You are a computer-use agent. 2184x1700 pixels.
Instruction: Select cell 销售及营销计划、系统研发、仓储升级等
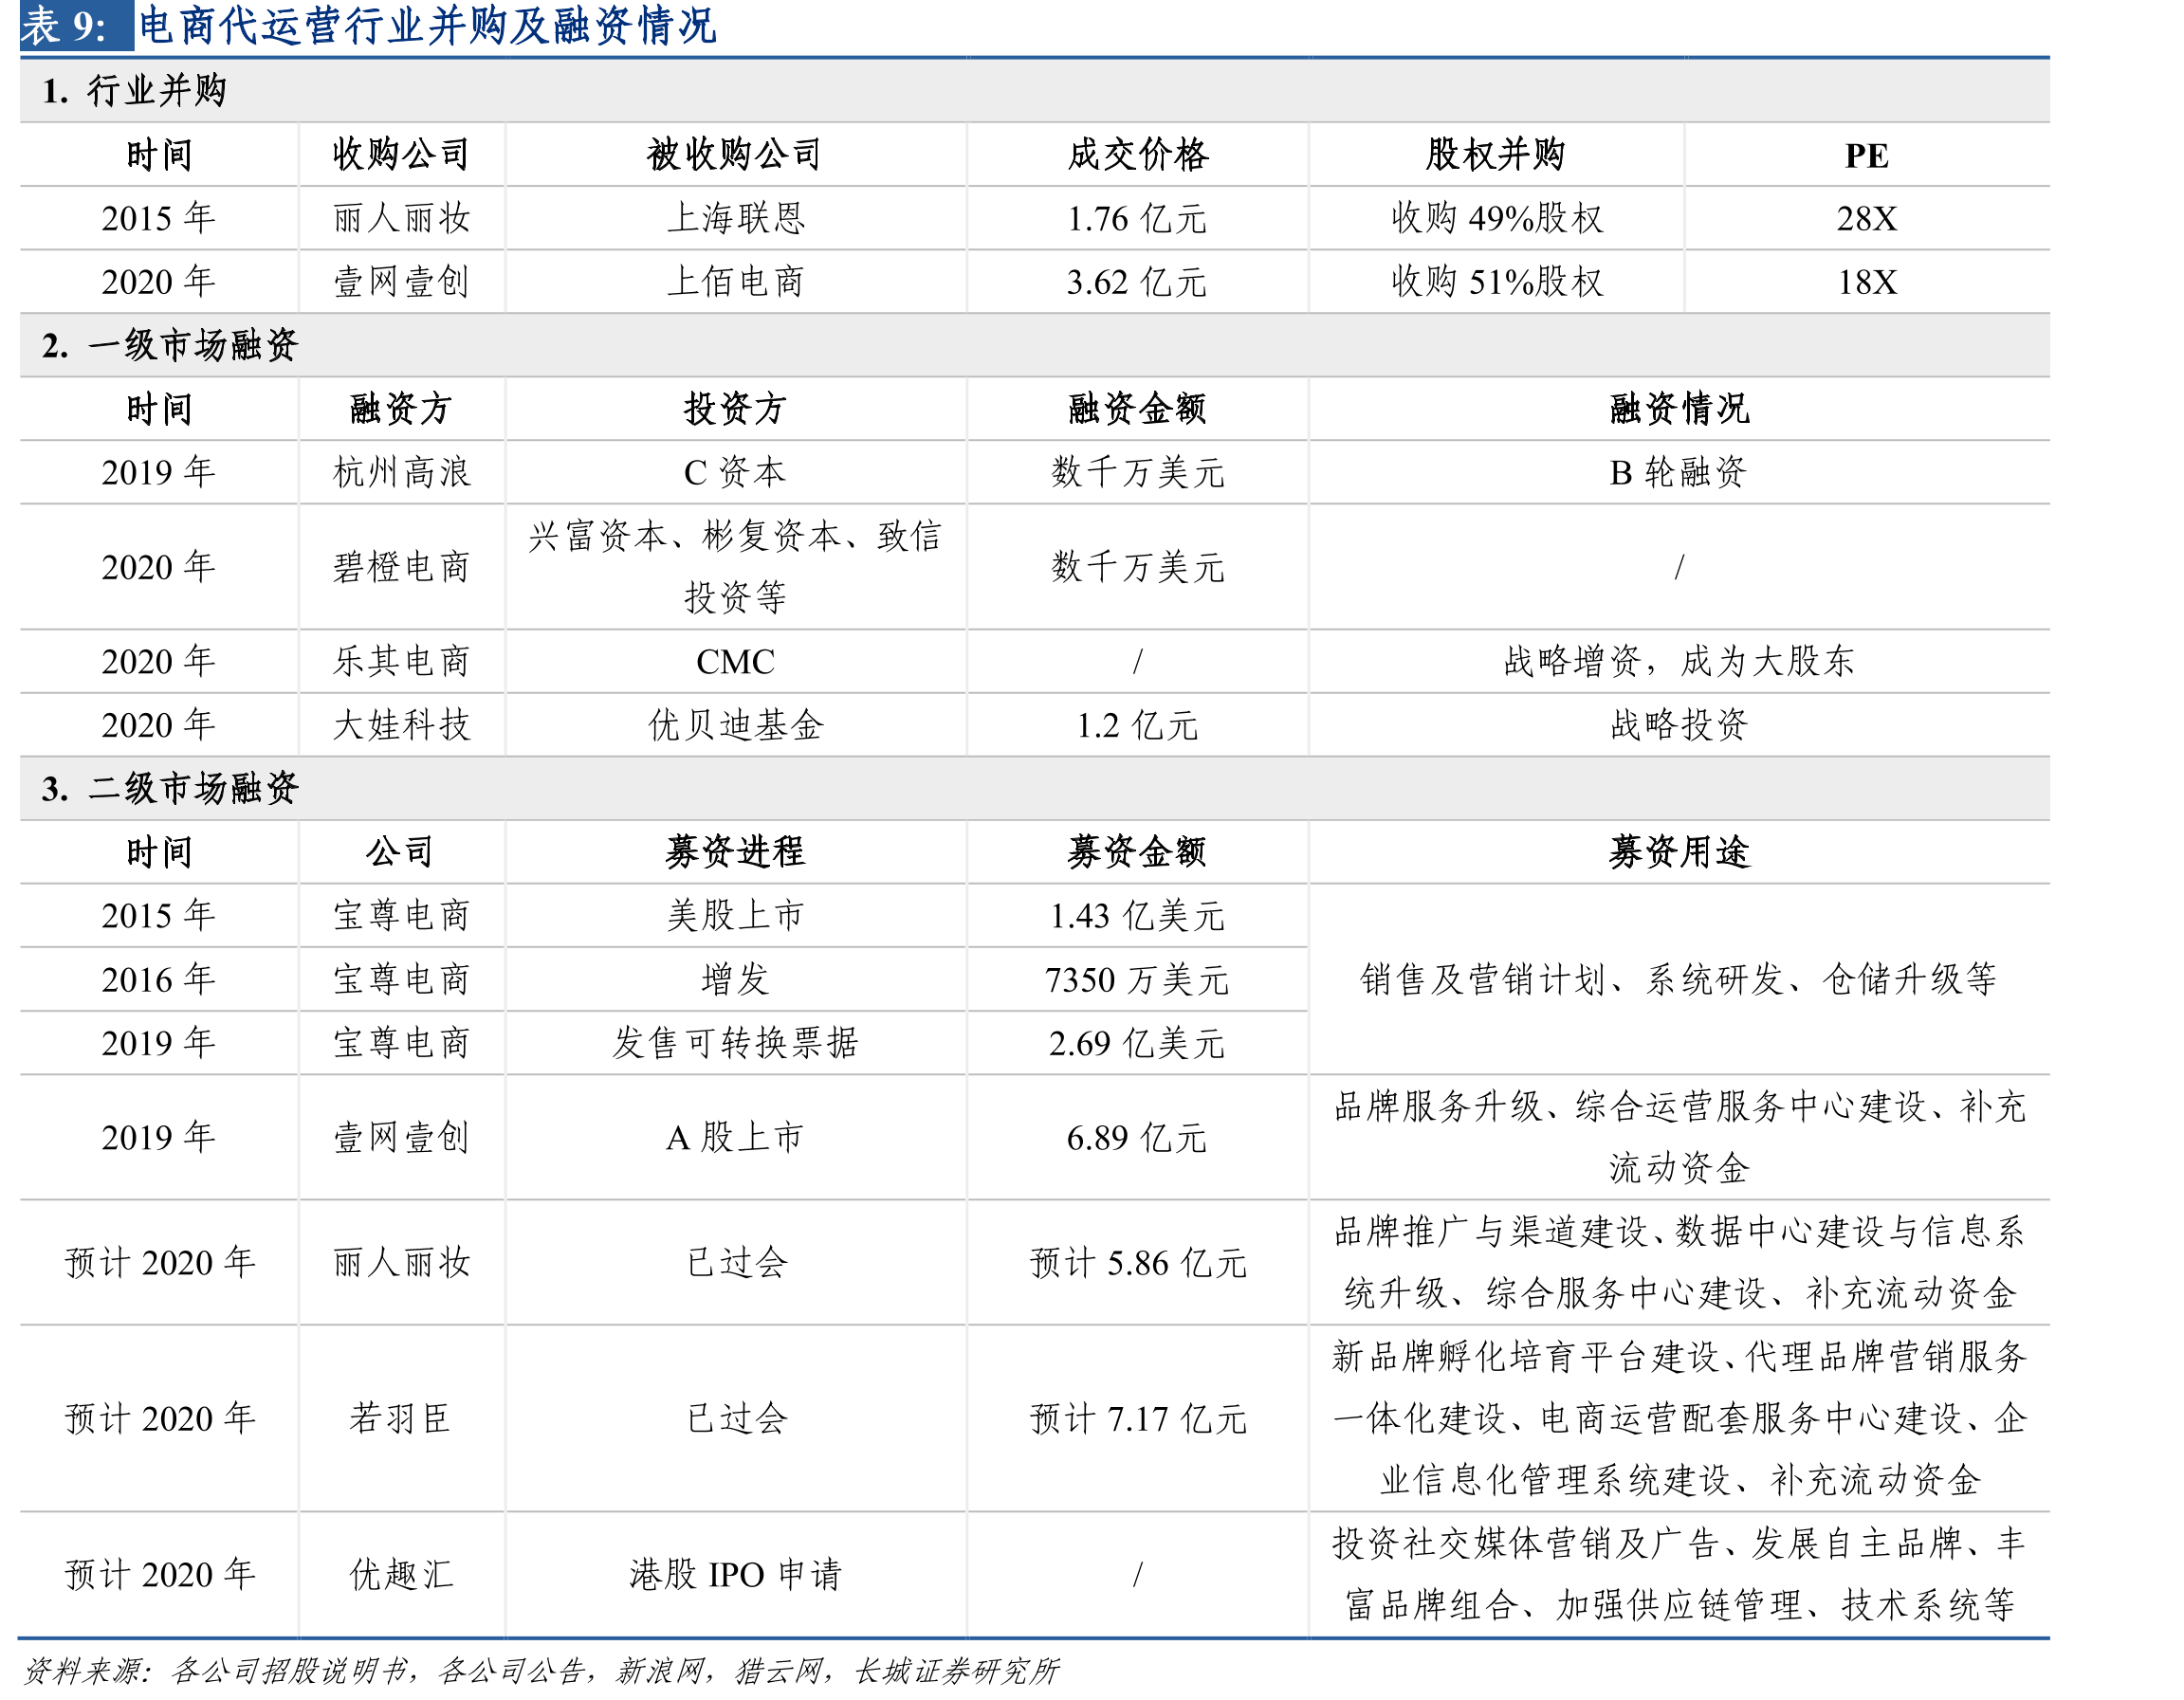1679,979
